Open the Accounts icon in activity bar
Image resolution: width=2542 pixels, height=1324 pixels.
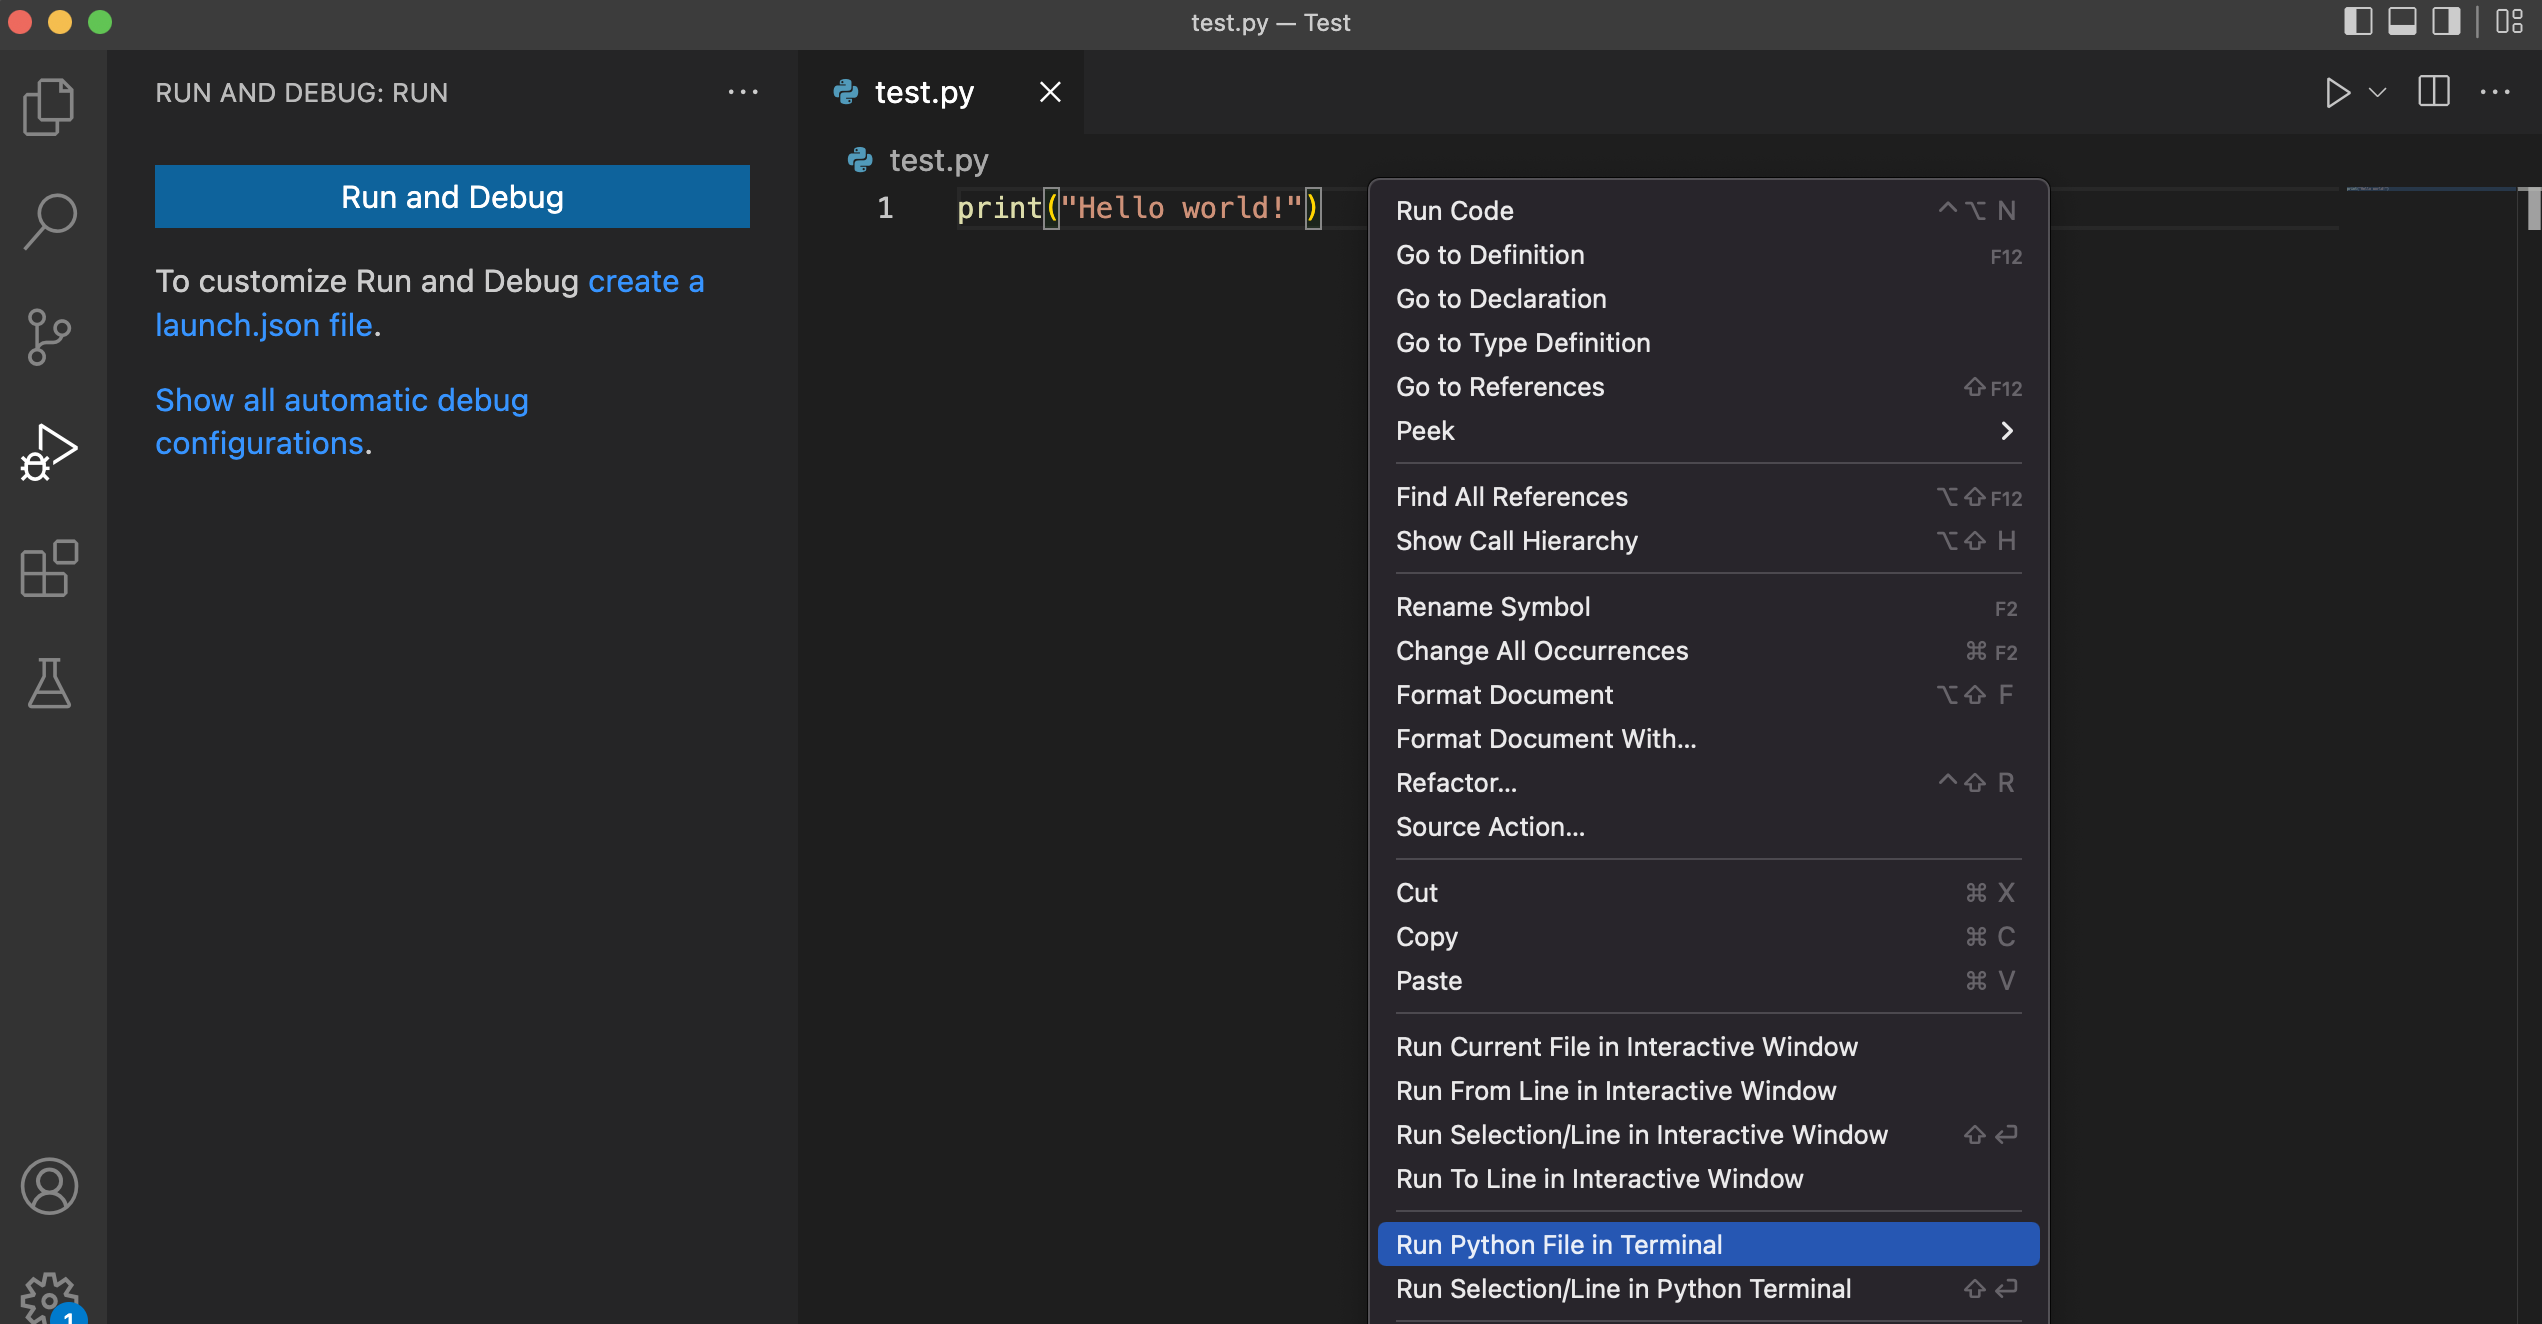click(48, 1186)
